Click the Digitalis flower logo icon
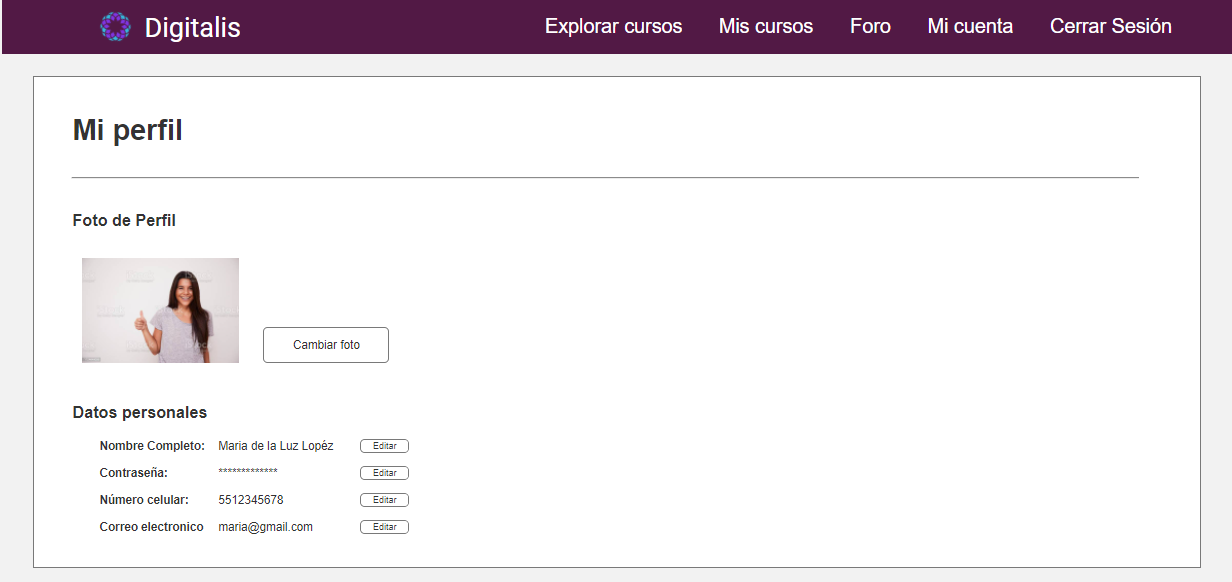The height and width of the screenshot is (582, 1232). pos(116,27)
